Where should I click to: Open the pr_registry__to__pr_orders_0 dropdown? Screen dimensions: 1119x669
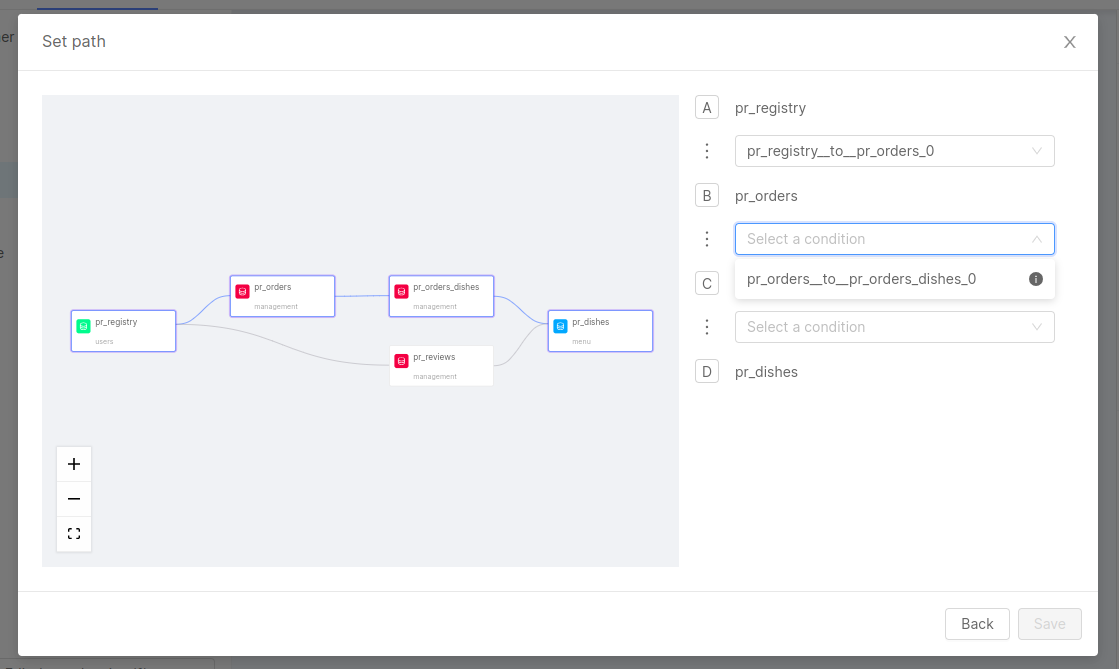point(894,150)
